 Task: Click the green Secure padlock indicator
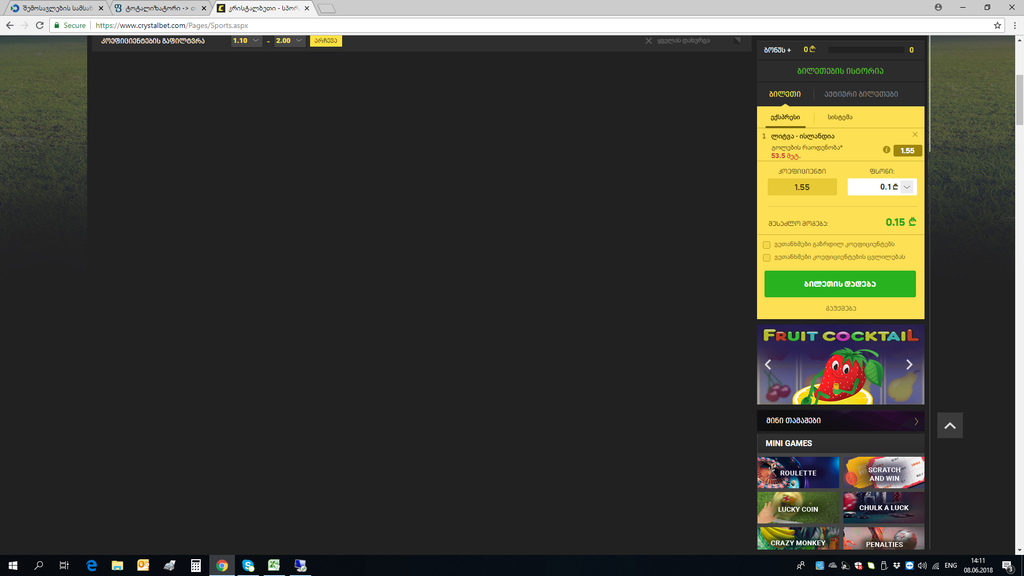coord(70,25)
